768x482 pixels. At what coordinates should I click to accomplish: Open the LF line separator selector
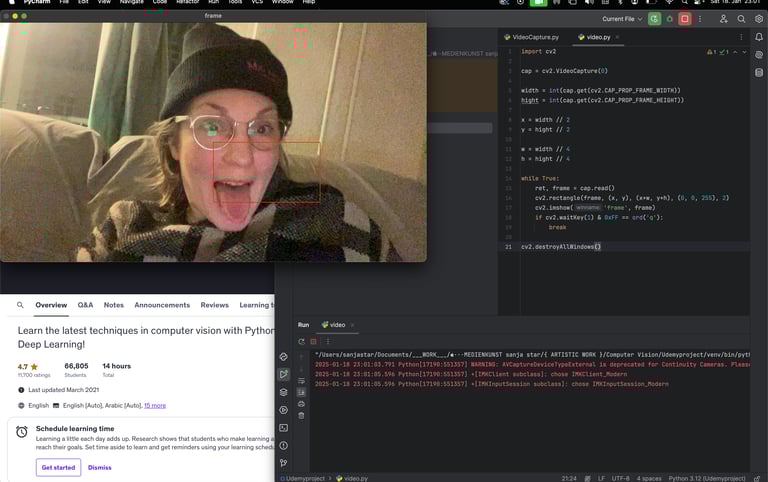coord(601,479)
